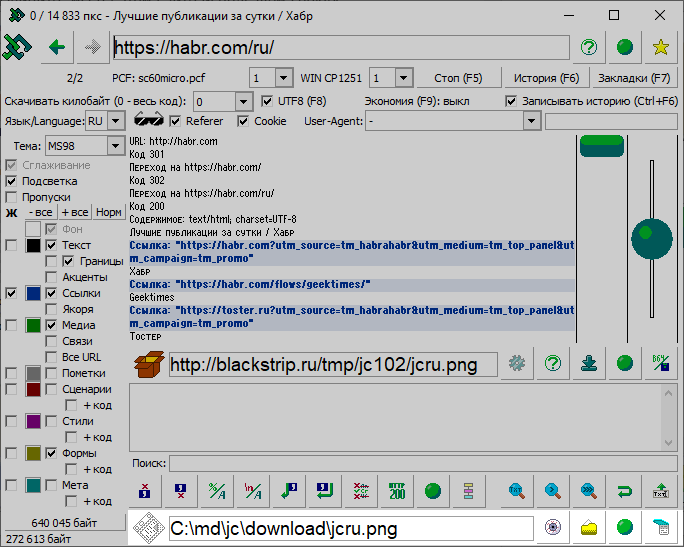Click the black sunglasses icon
Image resolution: width=684 pixels, height=547 pixels.
click(149, 120)
